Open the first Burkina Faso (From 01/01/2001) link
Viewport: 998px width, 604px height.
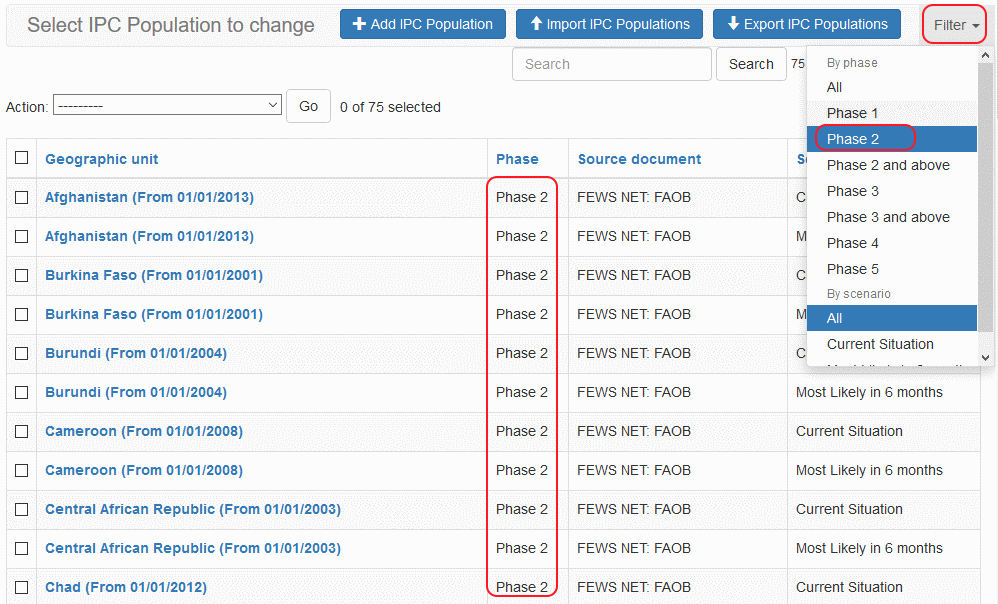click(154, 275)
